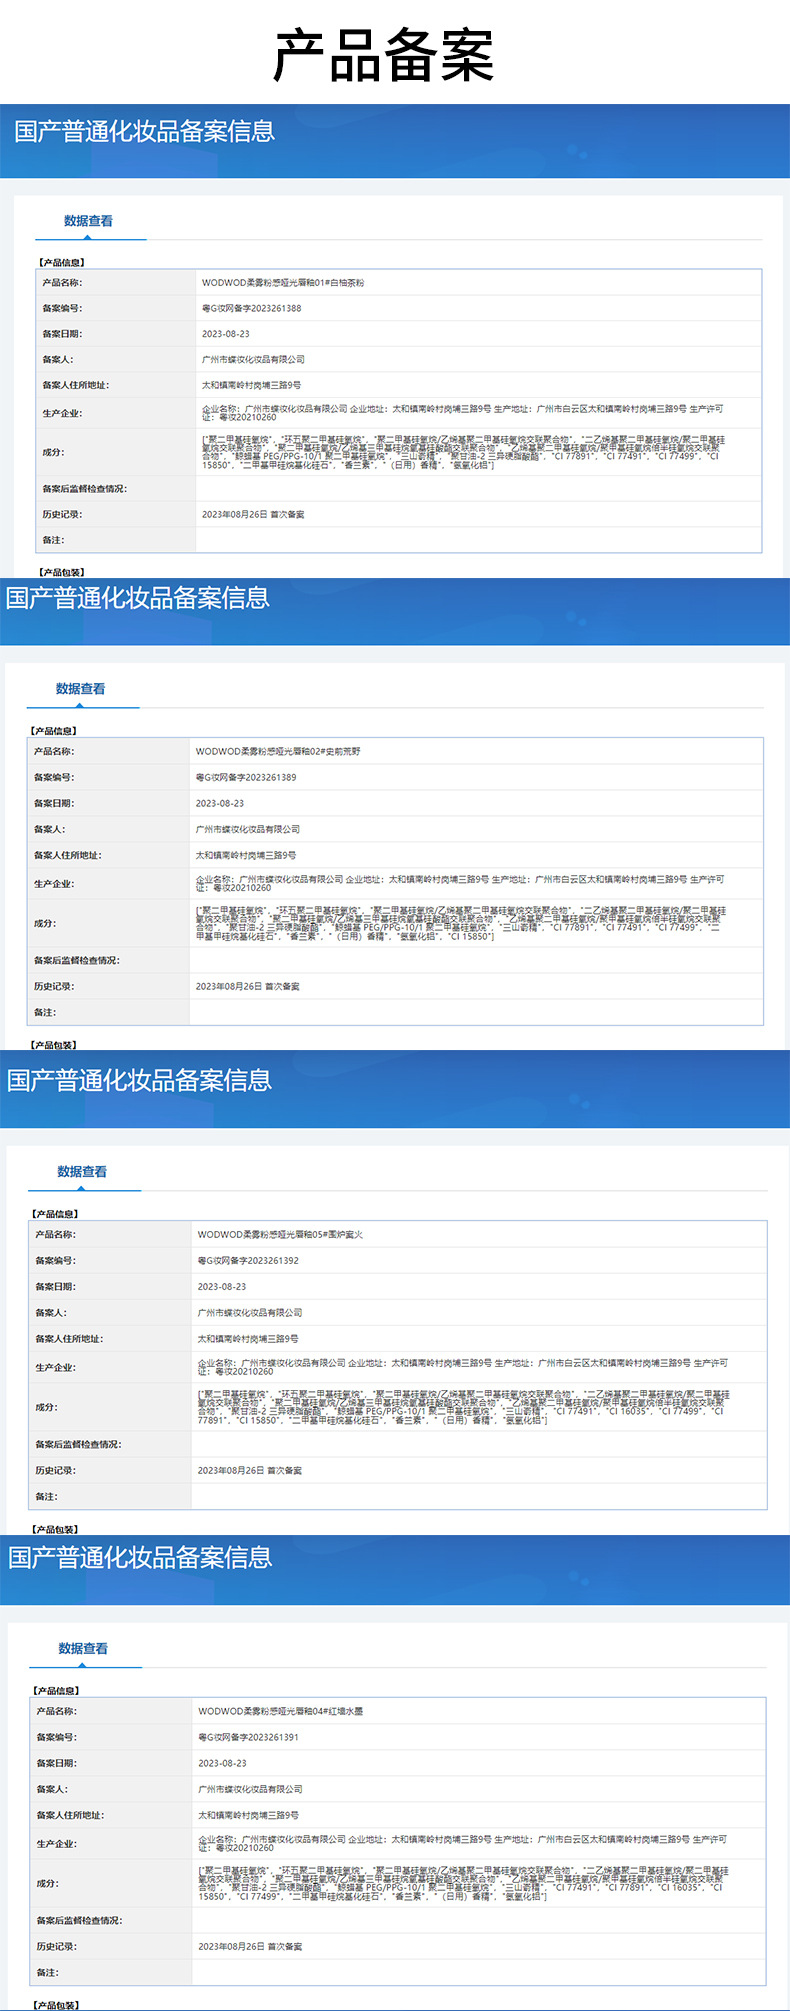
Task: Click 2023年08月26日 首次备案 in the 01# record
Action: tap(253, 514)
